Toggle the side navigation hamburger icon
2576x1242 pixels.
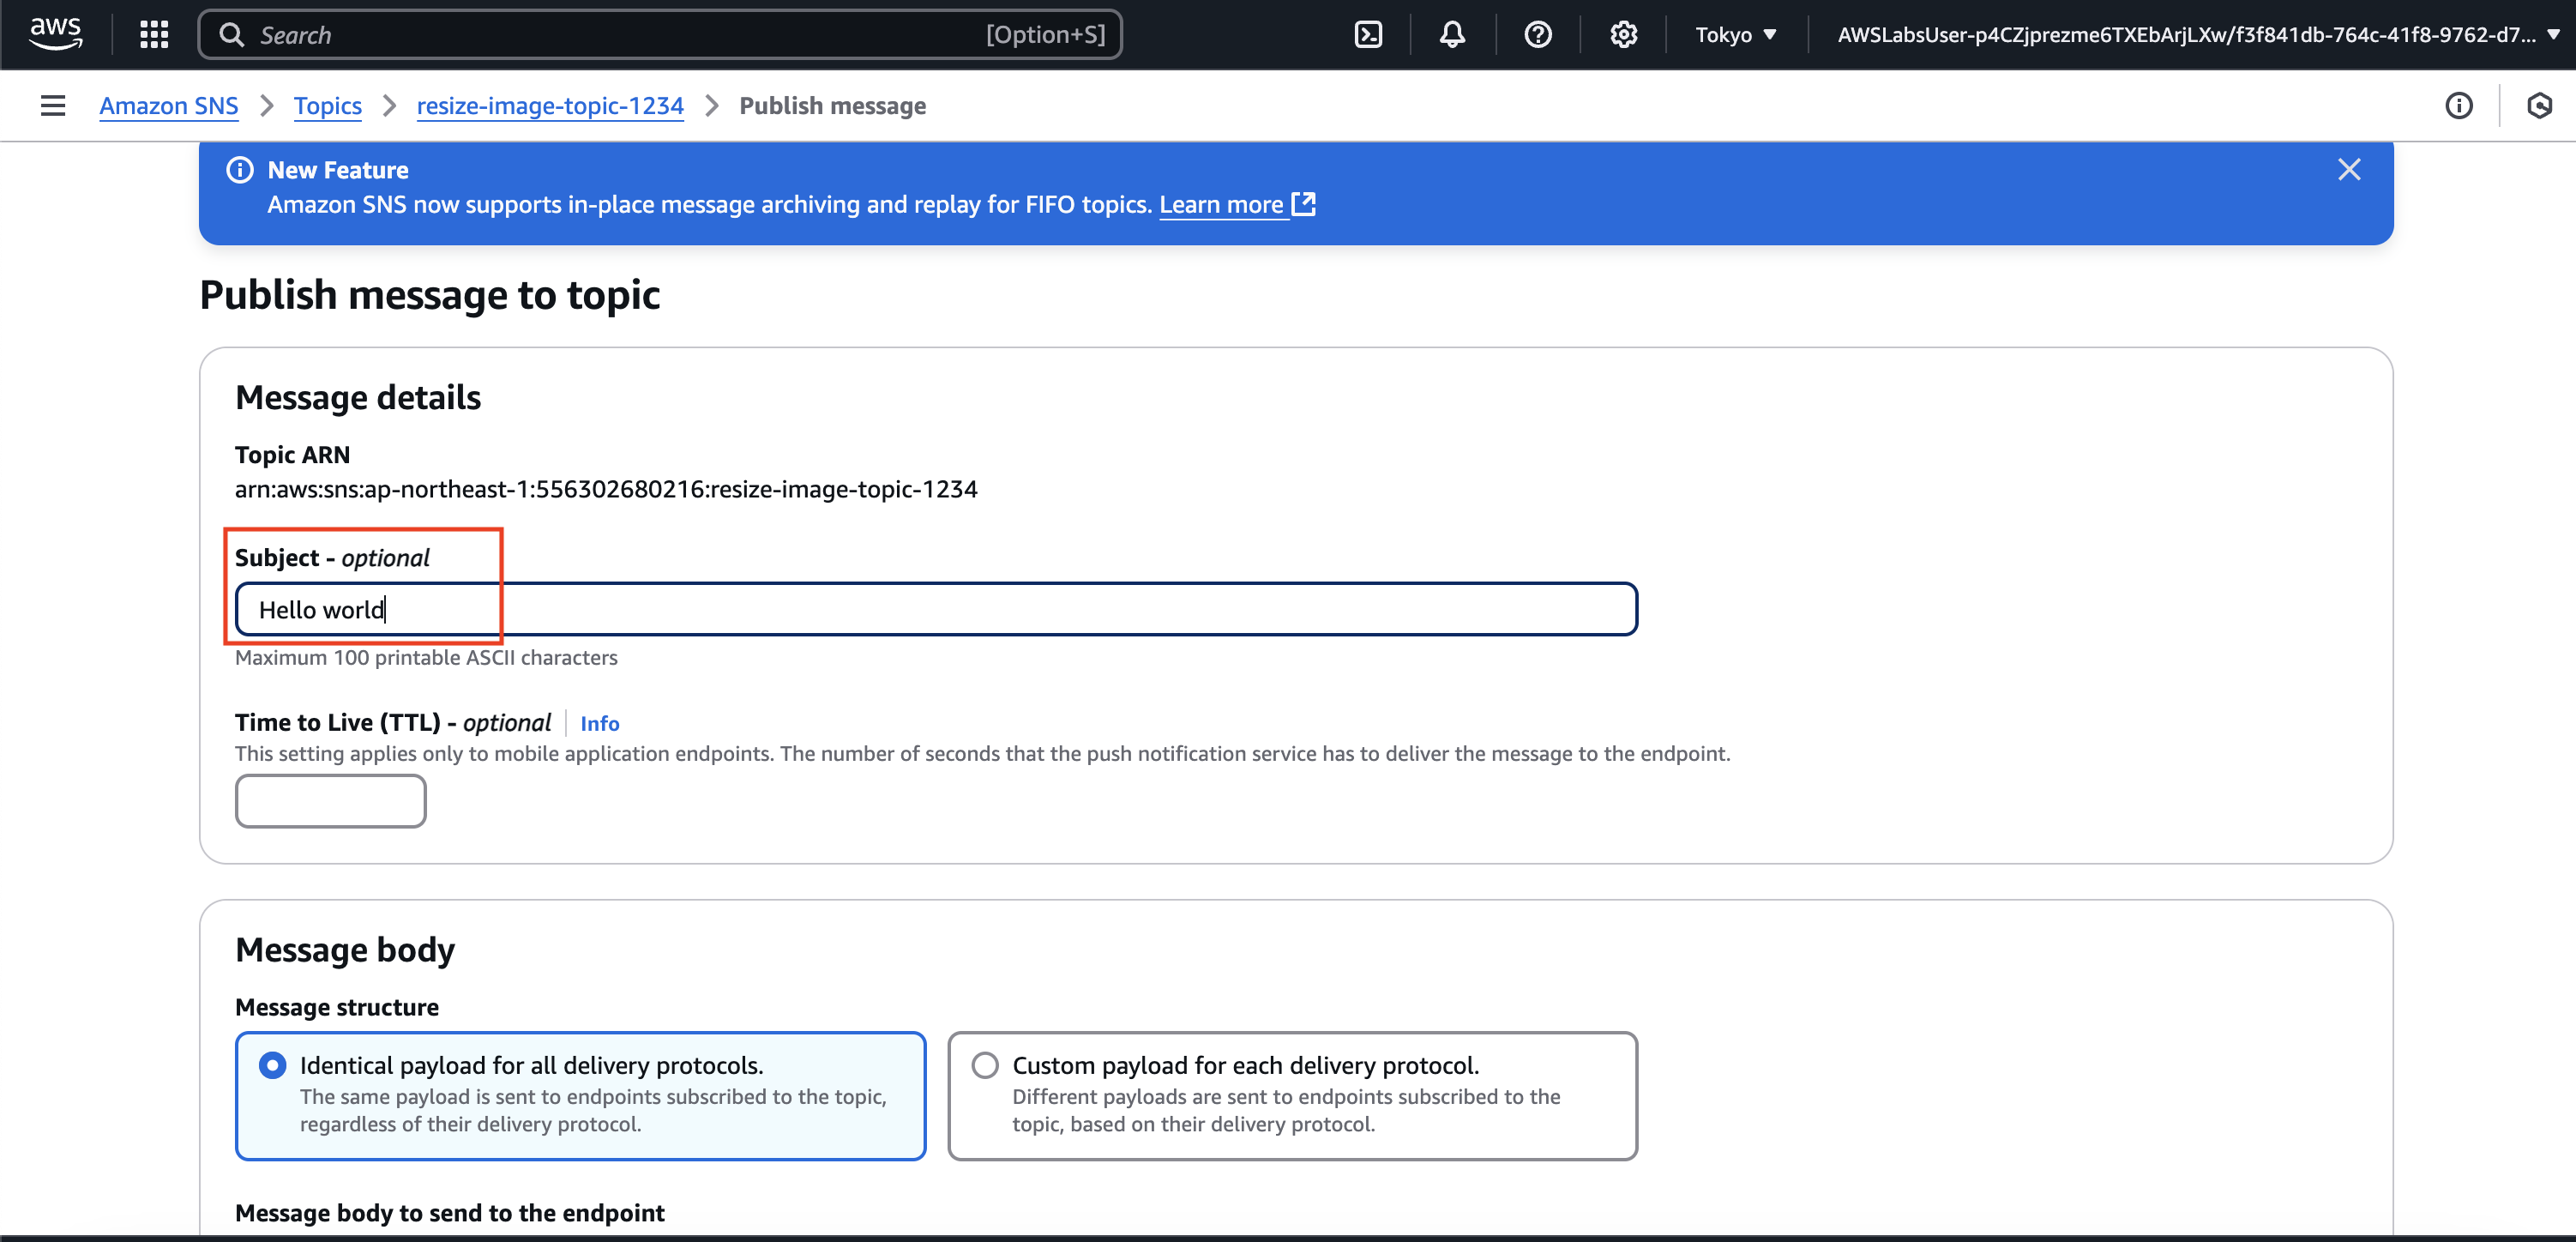coord(53,106)
